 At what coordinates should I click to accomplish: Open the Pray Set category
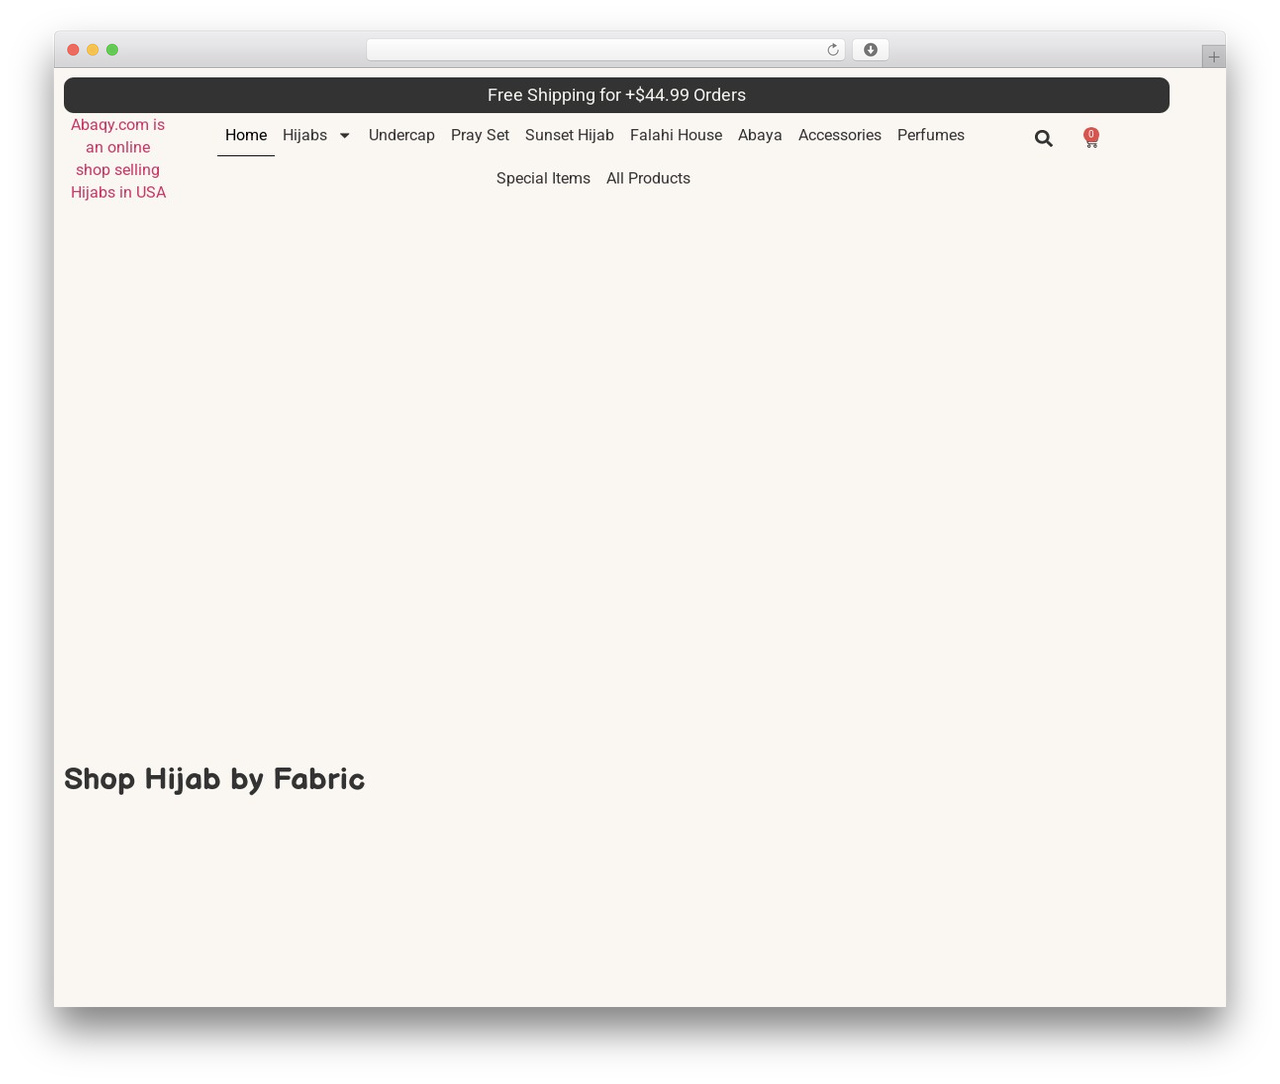click(480, 135)
